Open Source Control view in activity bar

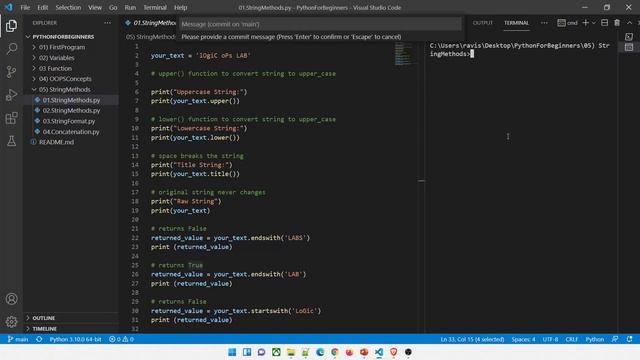tap(11, 72)
